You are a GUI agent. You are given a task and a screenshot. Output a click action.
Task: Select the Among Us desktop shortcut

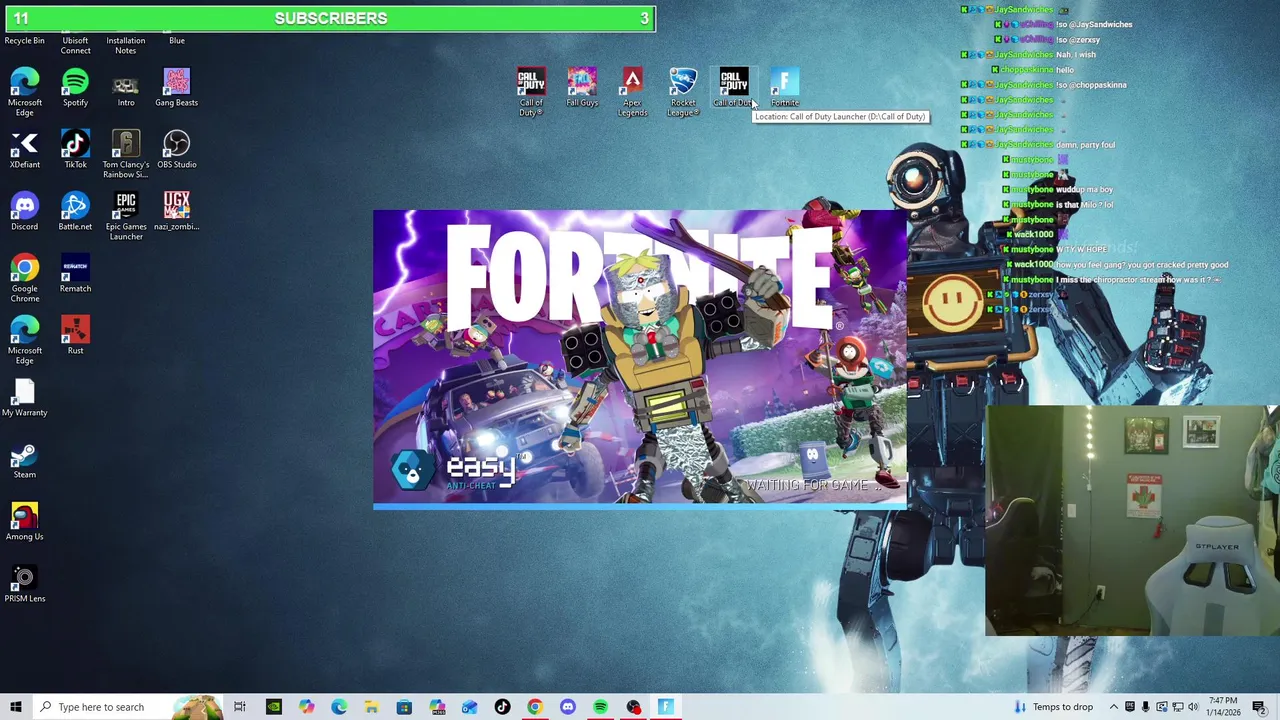[25, 522]
